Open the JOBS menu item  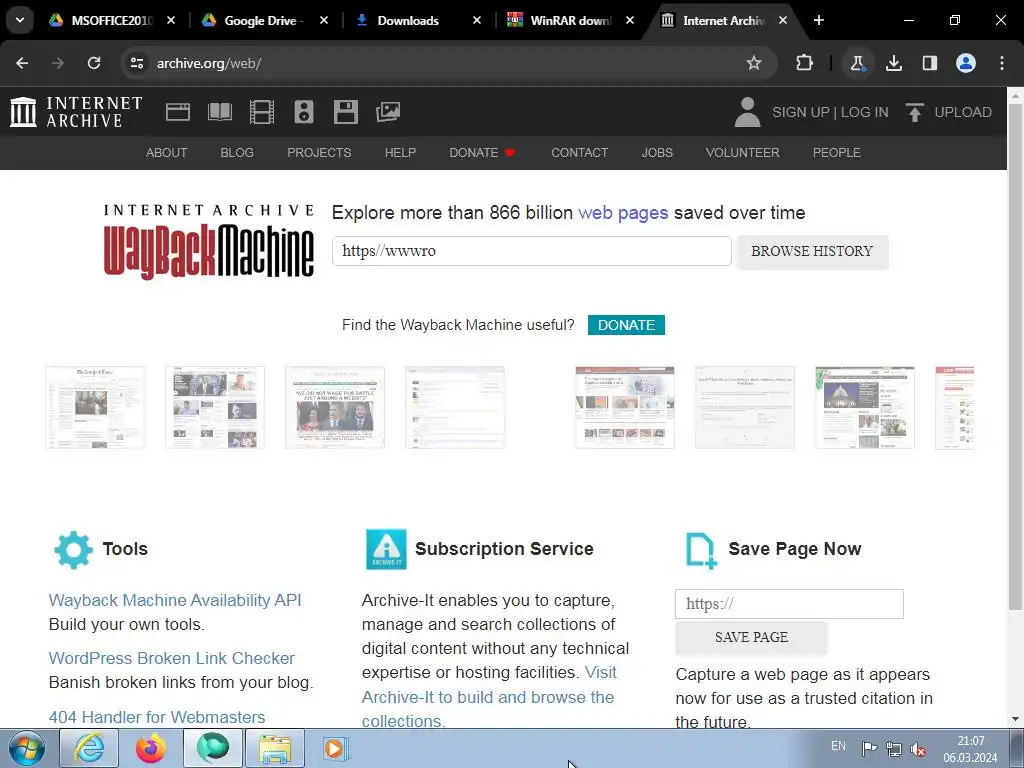coord(657,153)
